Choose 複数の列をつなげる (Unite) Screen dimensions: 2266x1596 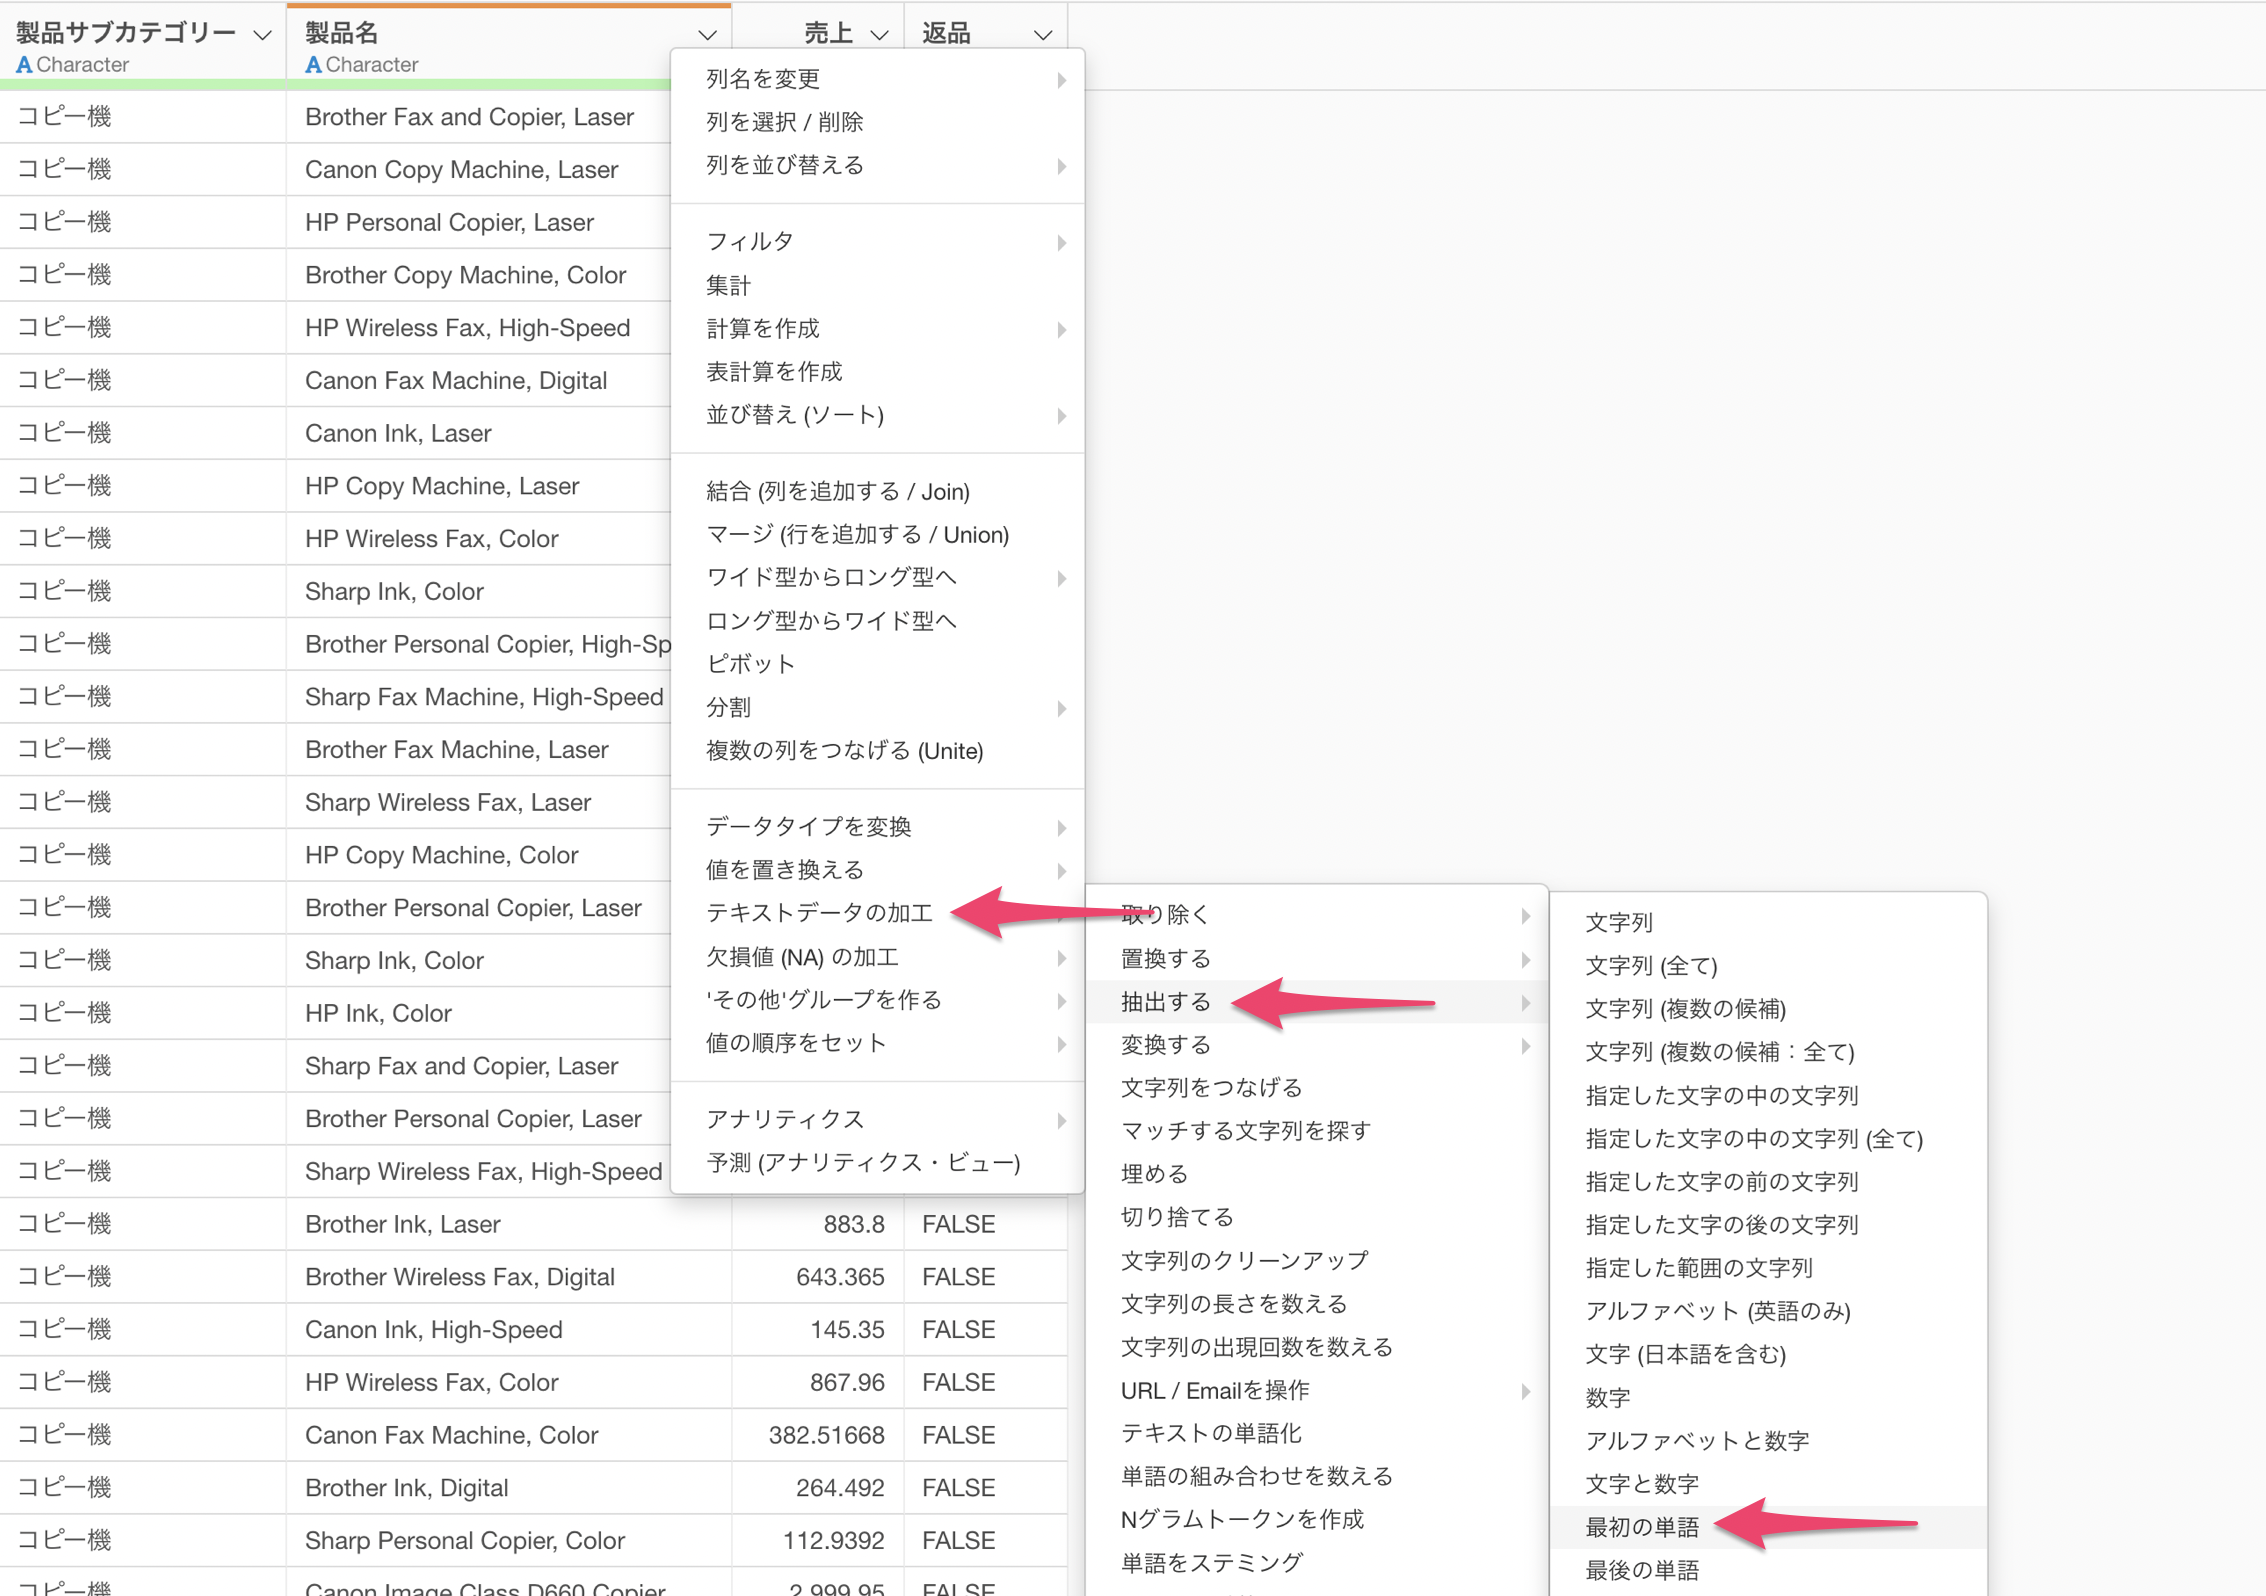click(878, 751)
